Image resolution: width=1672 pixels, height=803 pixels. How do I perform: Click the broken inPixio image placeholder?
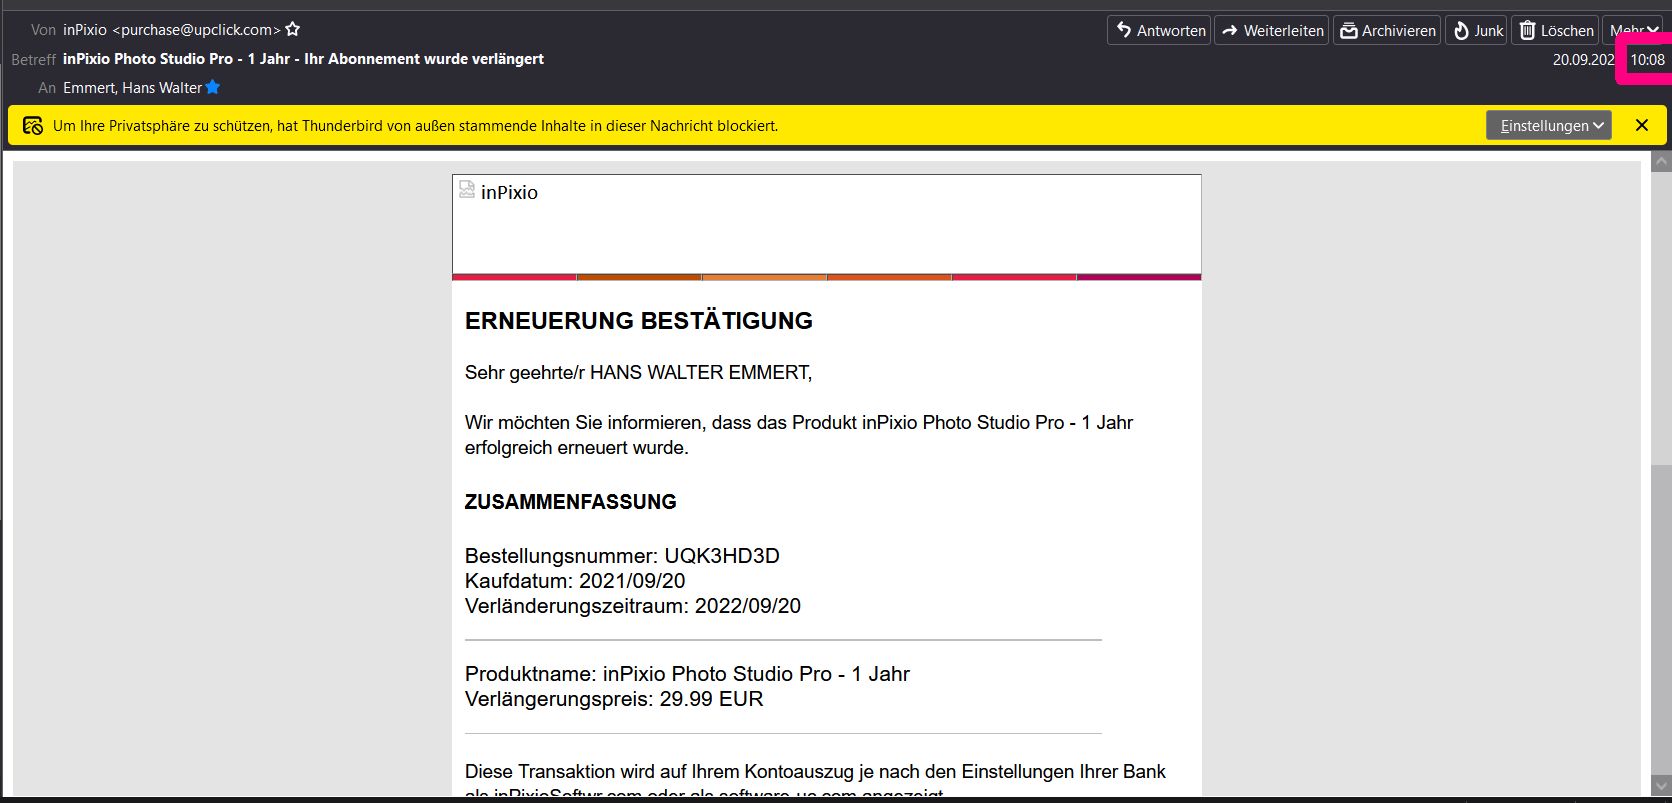(467, 190)
